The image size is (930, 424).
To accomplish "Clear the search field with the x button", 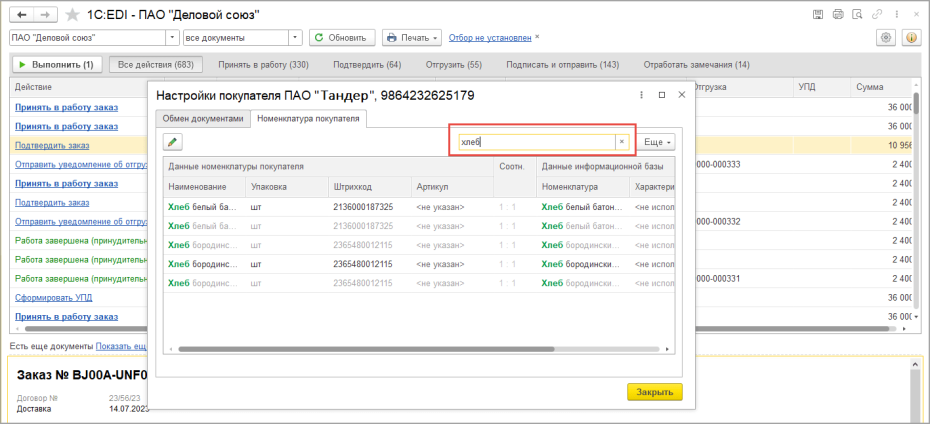I will click(622, 142).
